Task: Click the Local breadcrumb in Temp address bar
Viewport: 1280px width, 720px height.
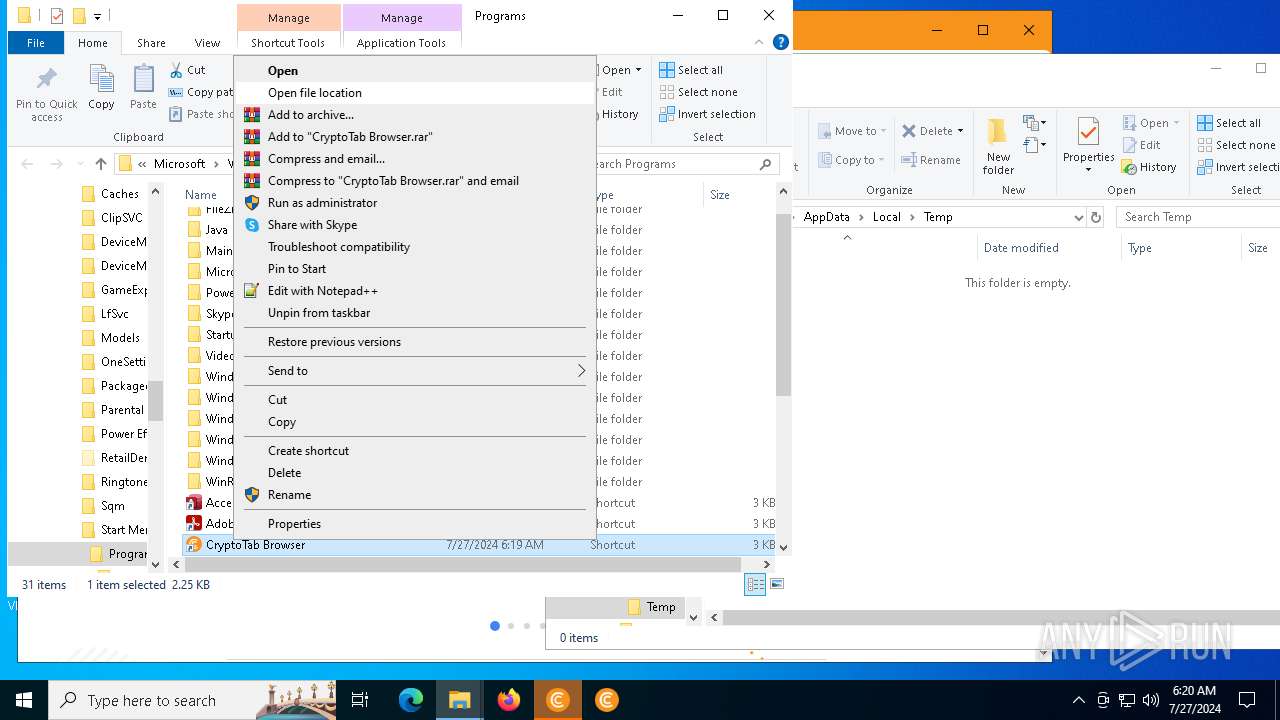Action: pyautogui.click(x=886, y=217)
